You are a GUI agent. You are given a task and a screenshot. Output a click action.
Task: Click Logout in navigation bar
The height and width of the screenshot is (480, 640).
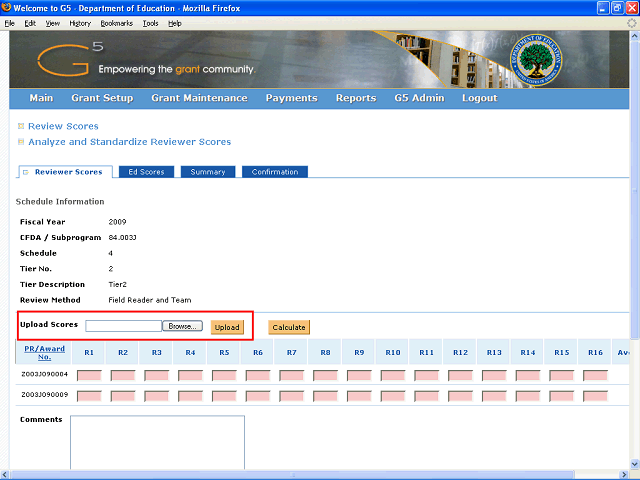480,98
